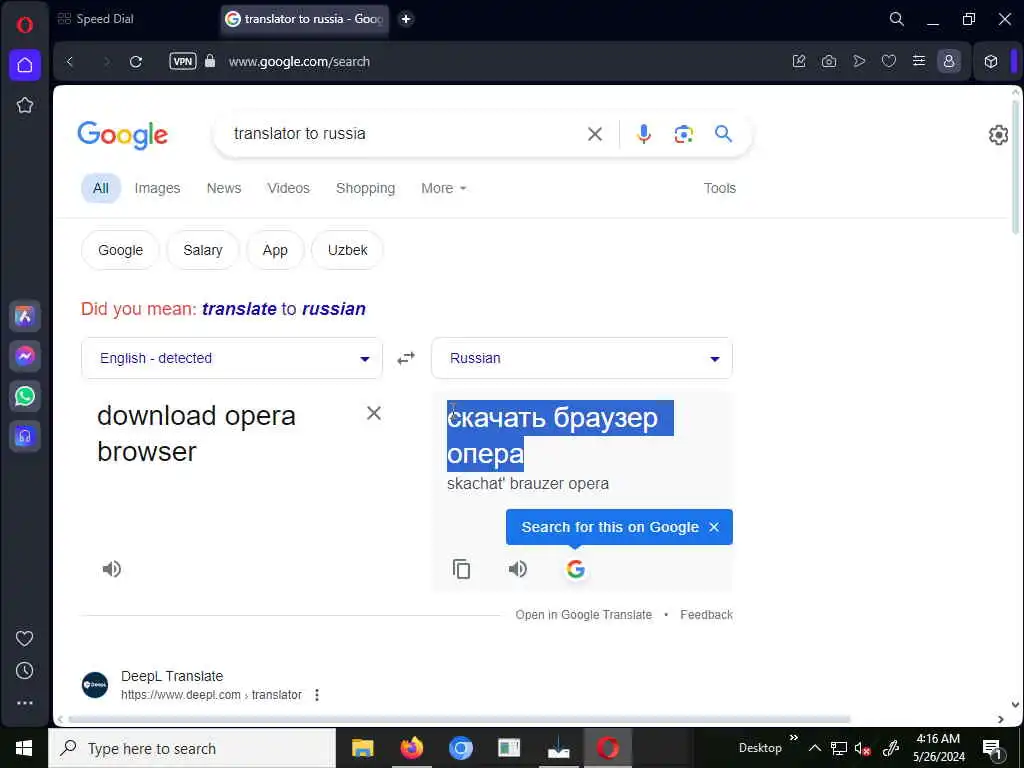Image resolution: width=1024 pixels, height=768 pixels.
Task: Take a snapshot with camera icon
Action: [x=829, y=61]
